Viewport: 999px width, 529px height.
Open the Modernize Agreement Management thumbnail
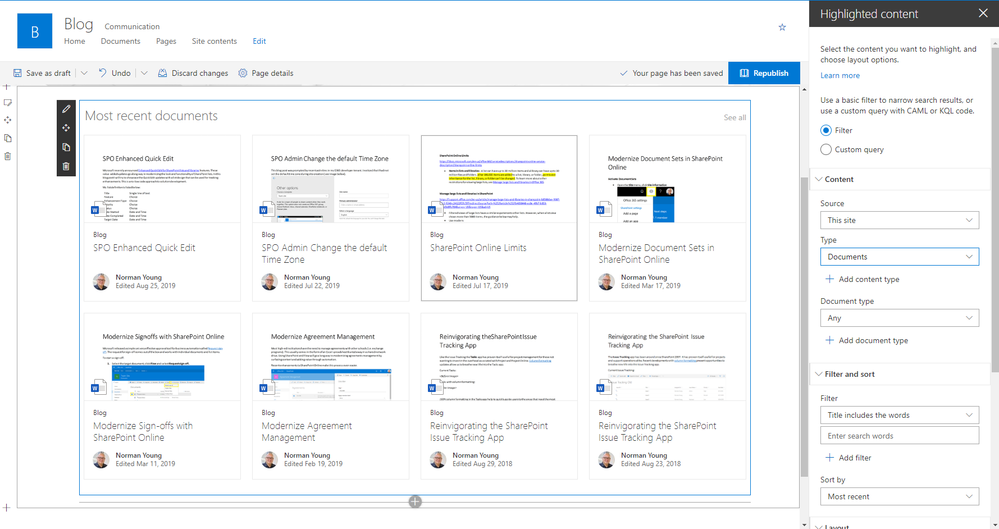coord(331,358)
